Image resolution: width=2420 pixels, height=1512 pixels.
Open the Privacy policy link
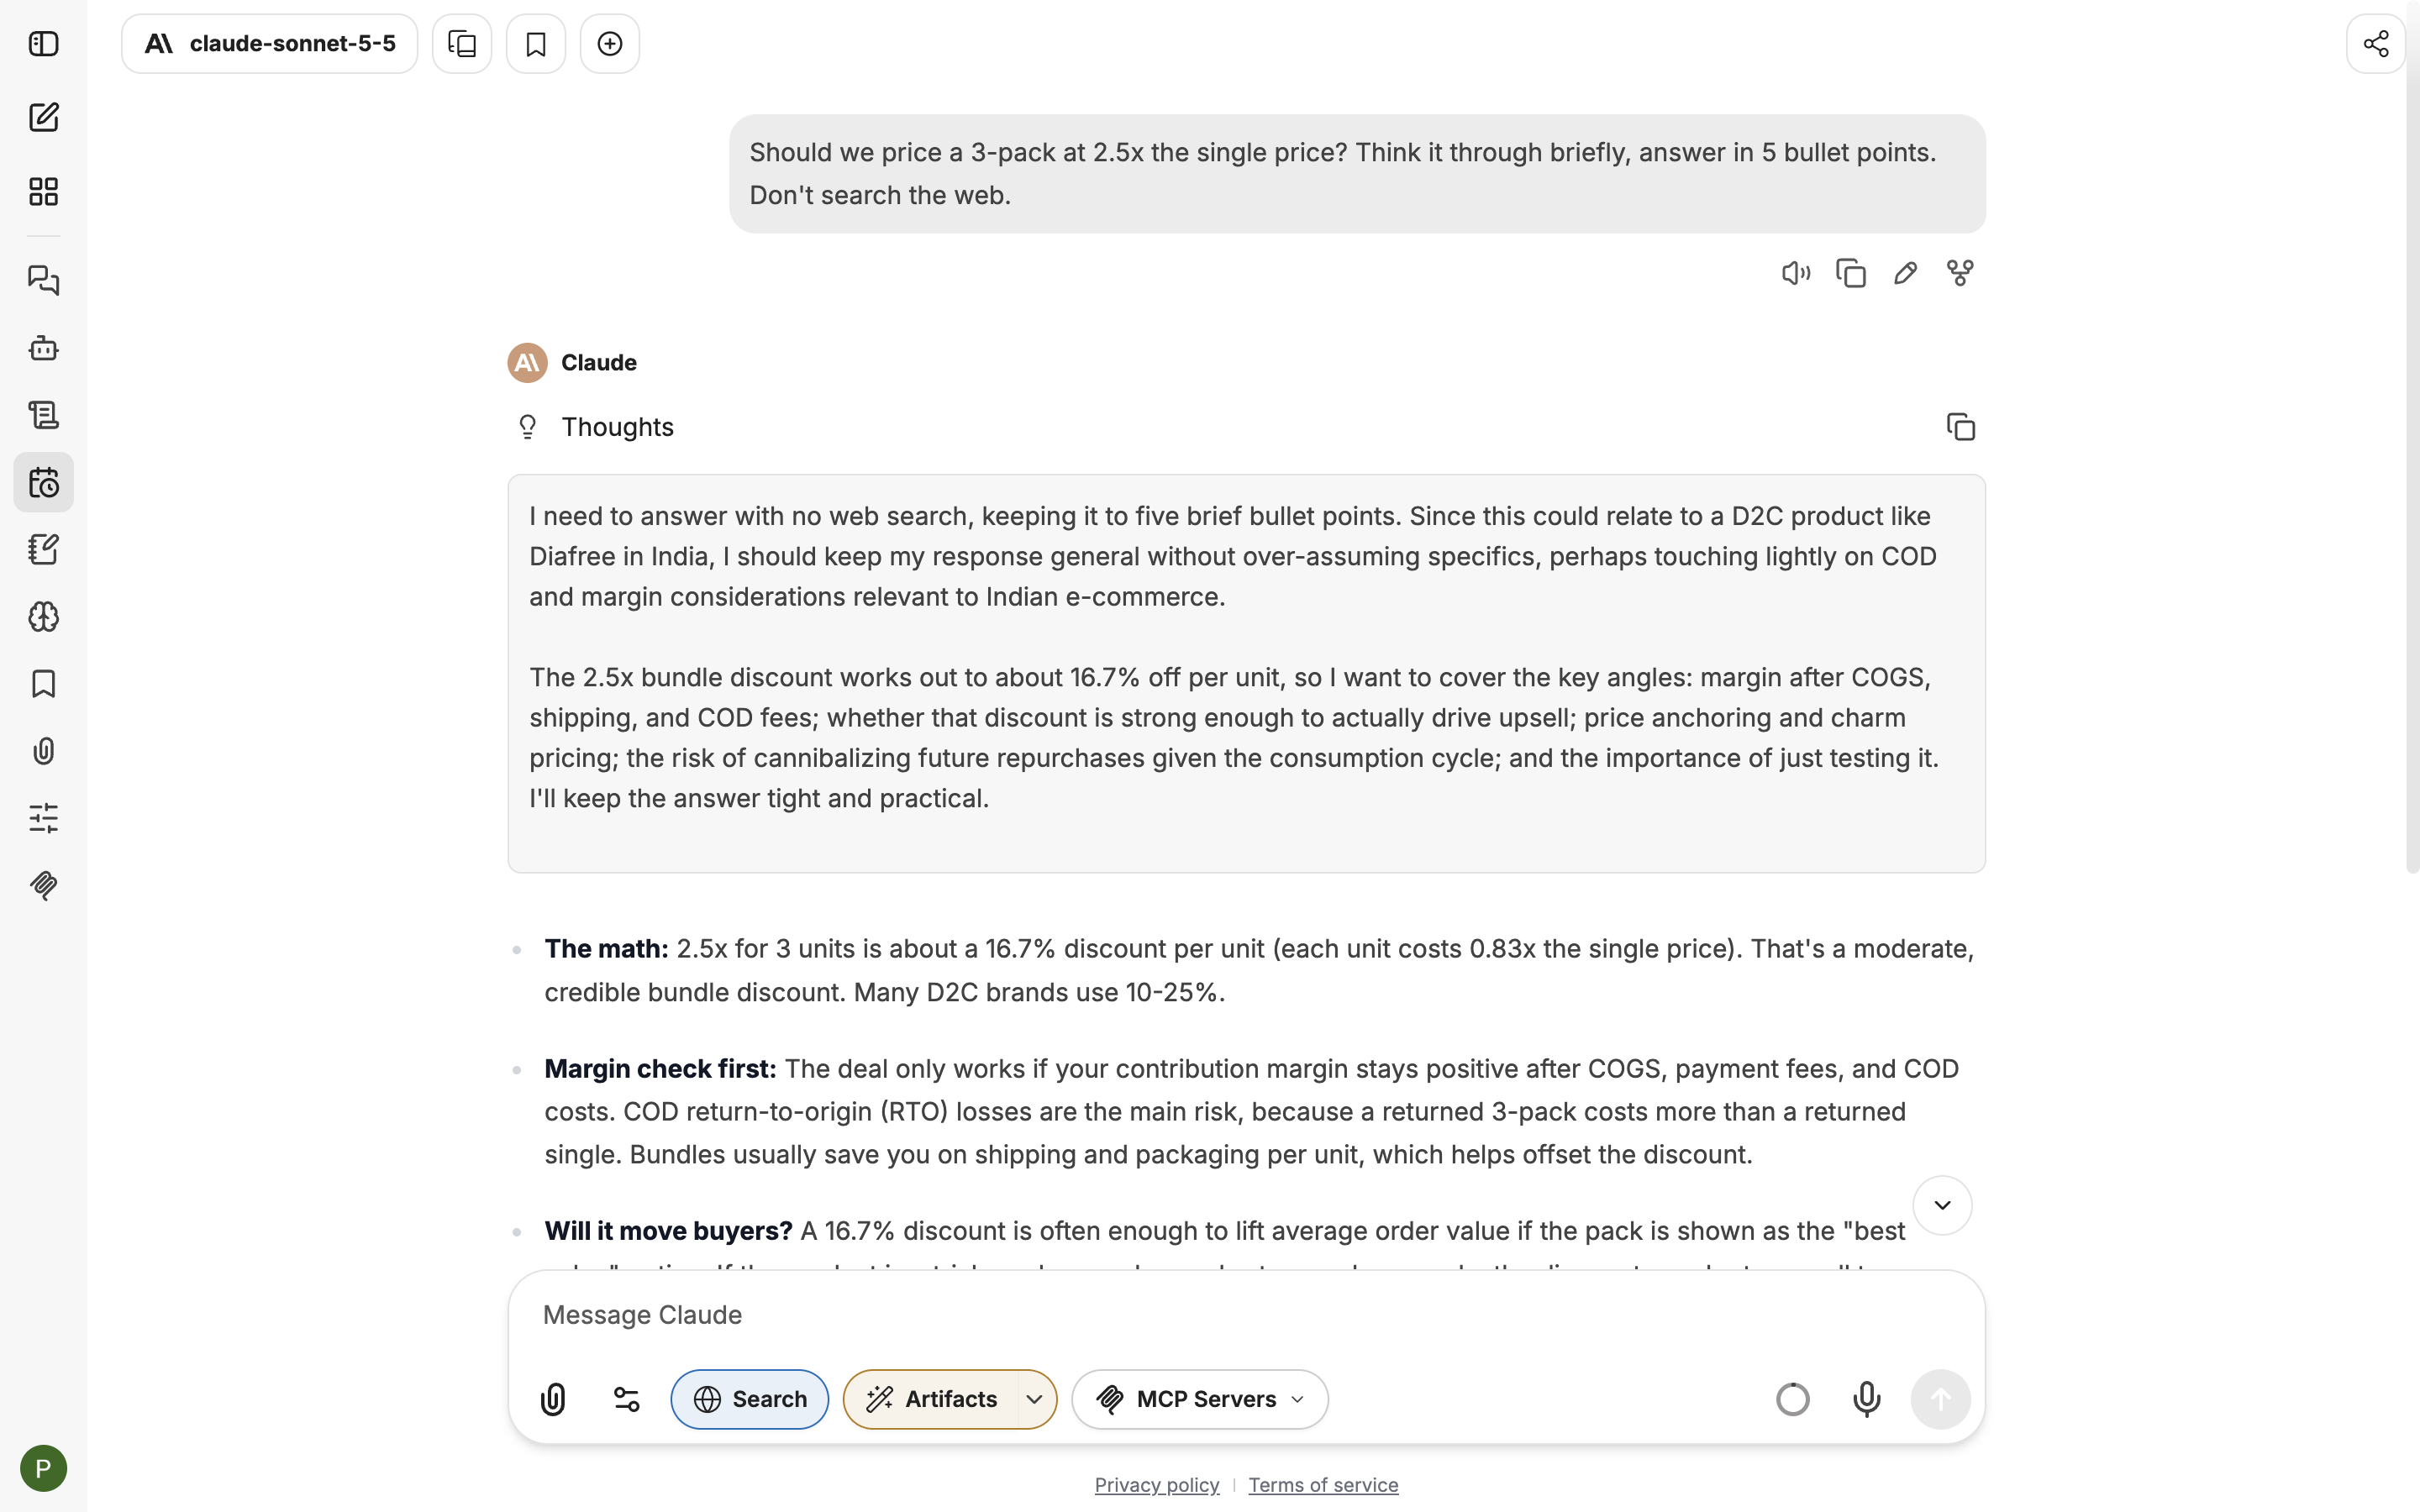click(1156, 1485)
